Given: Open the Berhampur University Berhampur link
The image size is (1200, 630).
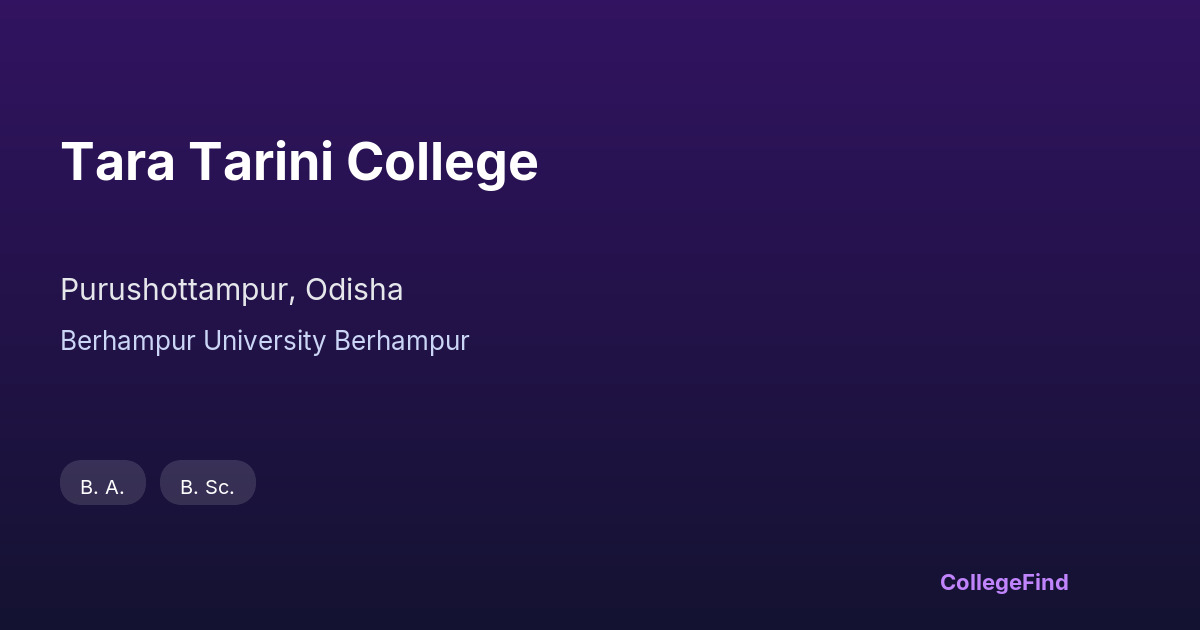Looking at the screenshot, I should [x=264, y=341].
